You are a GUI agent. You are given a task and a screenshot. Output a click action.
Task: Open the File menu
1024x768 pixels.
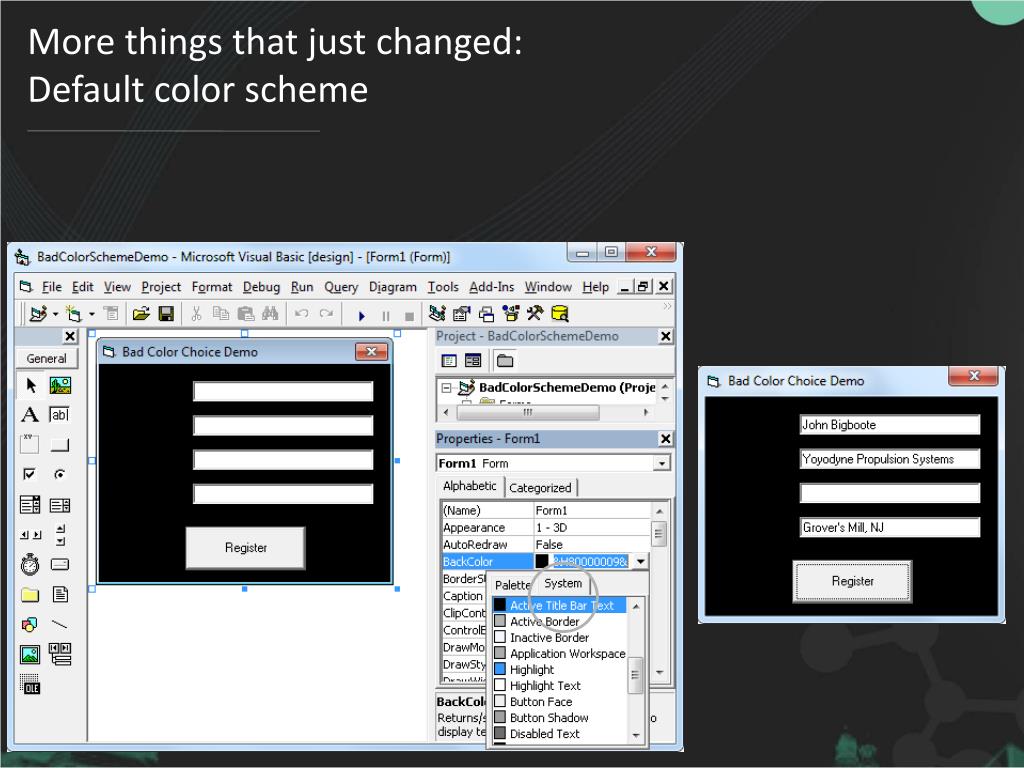(52, 287)
